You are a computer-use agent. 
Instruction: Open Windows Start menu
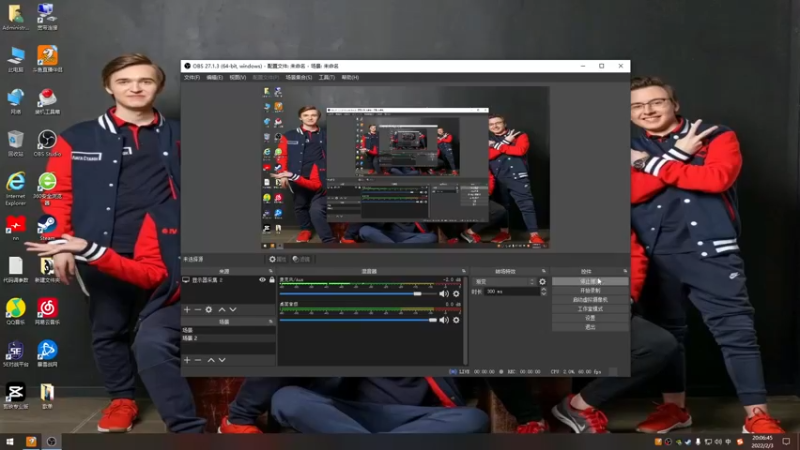coord(10,442)
